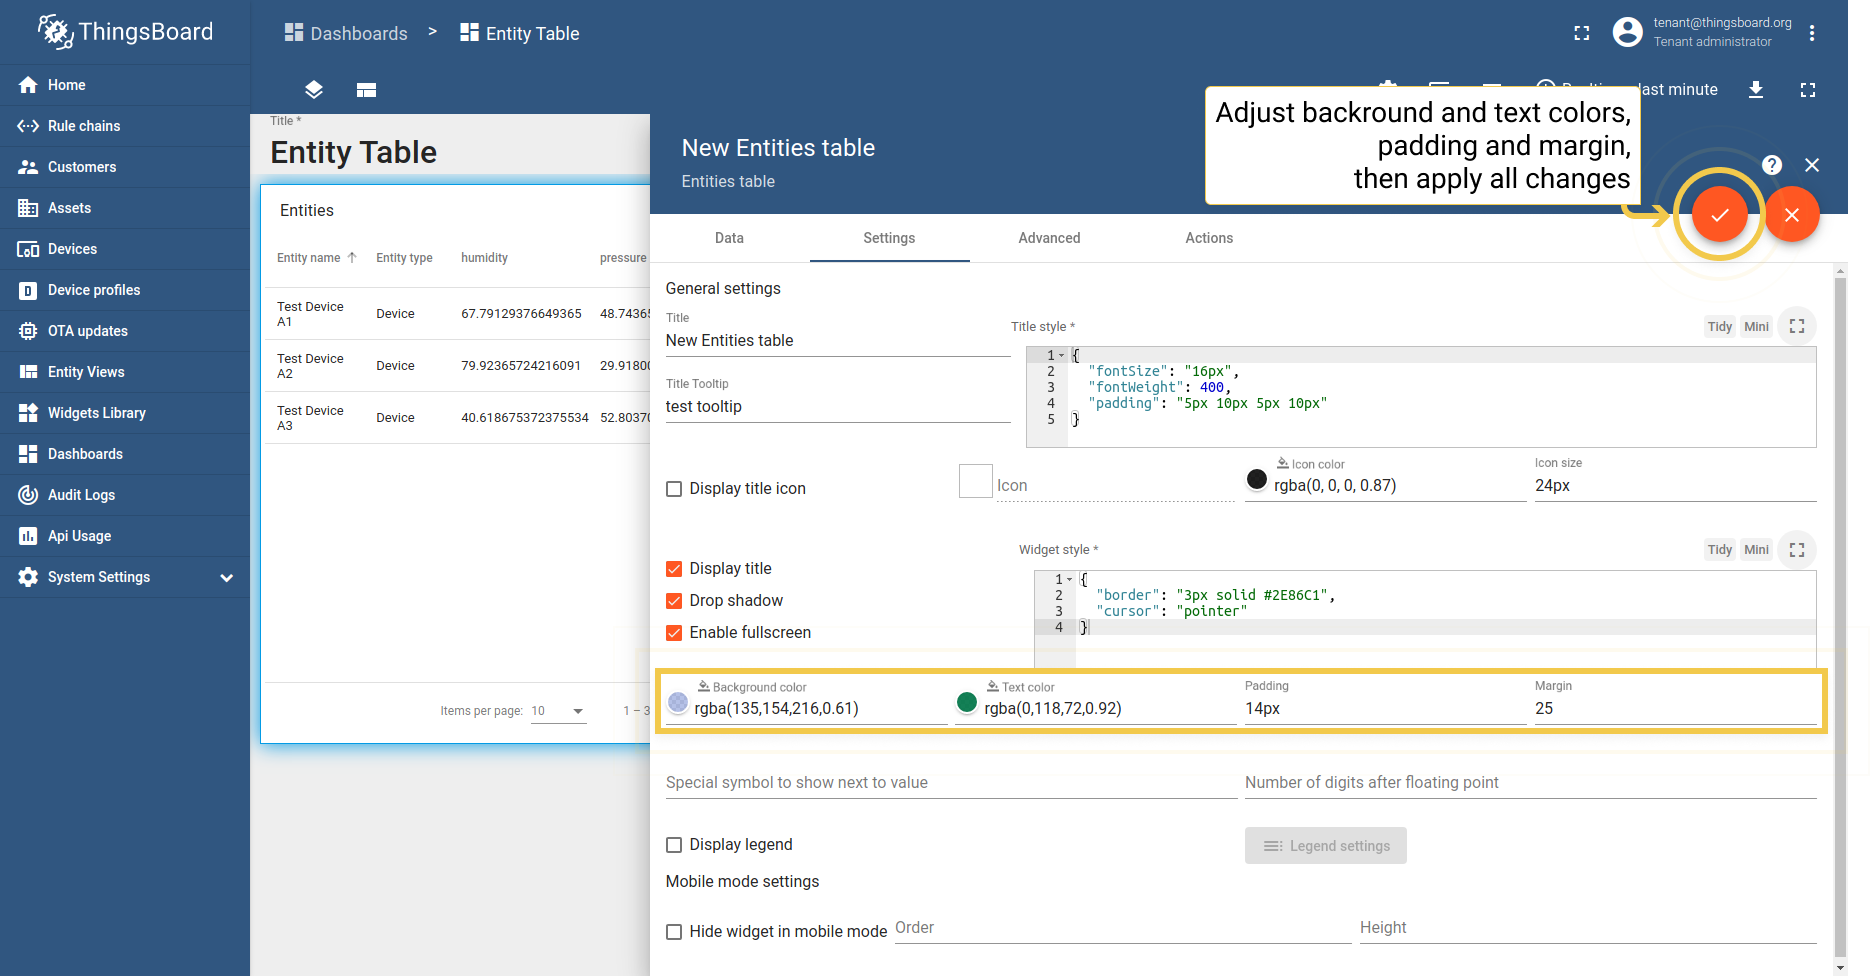Click Entity Table breadcrumb
This screenshot has height=976, width=1870.
click(x=520, y=33)
